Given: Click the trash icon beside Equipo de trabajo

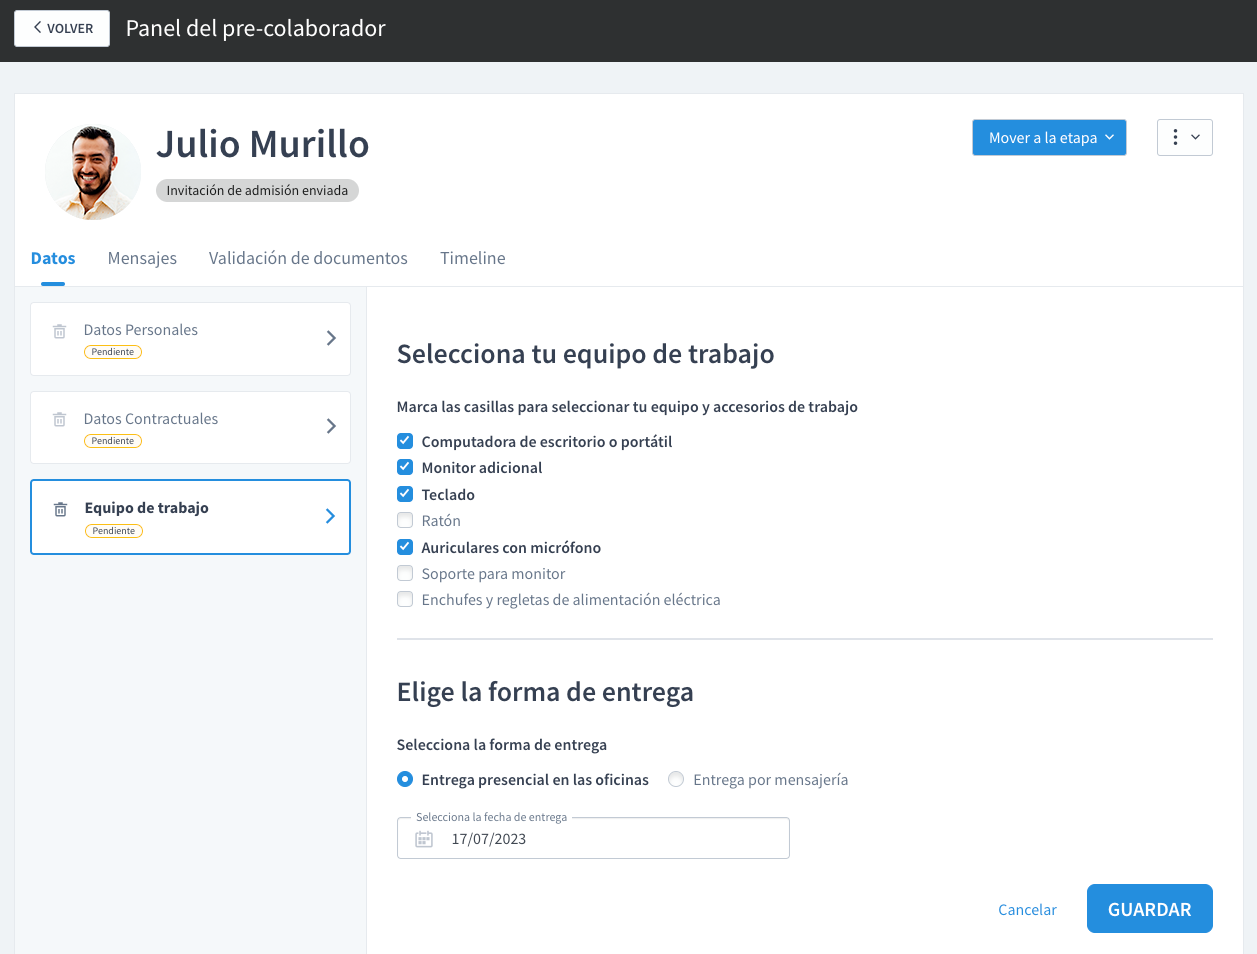Looking at the screenshot, I should (60, 509).
